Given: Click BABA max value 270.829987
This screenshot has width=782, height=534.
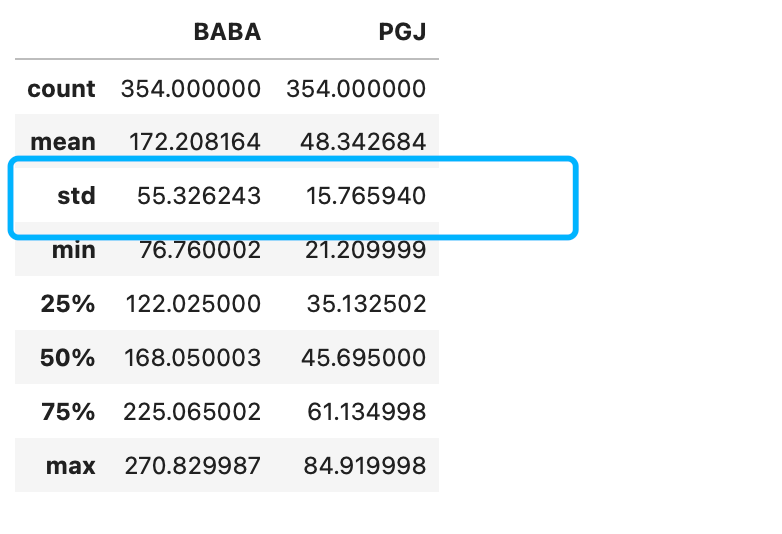Looking at the screenshot, I should 191,466.
